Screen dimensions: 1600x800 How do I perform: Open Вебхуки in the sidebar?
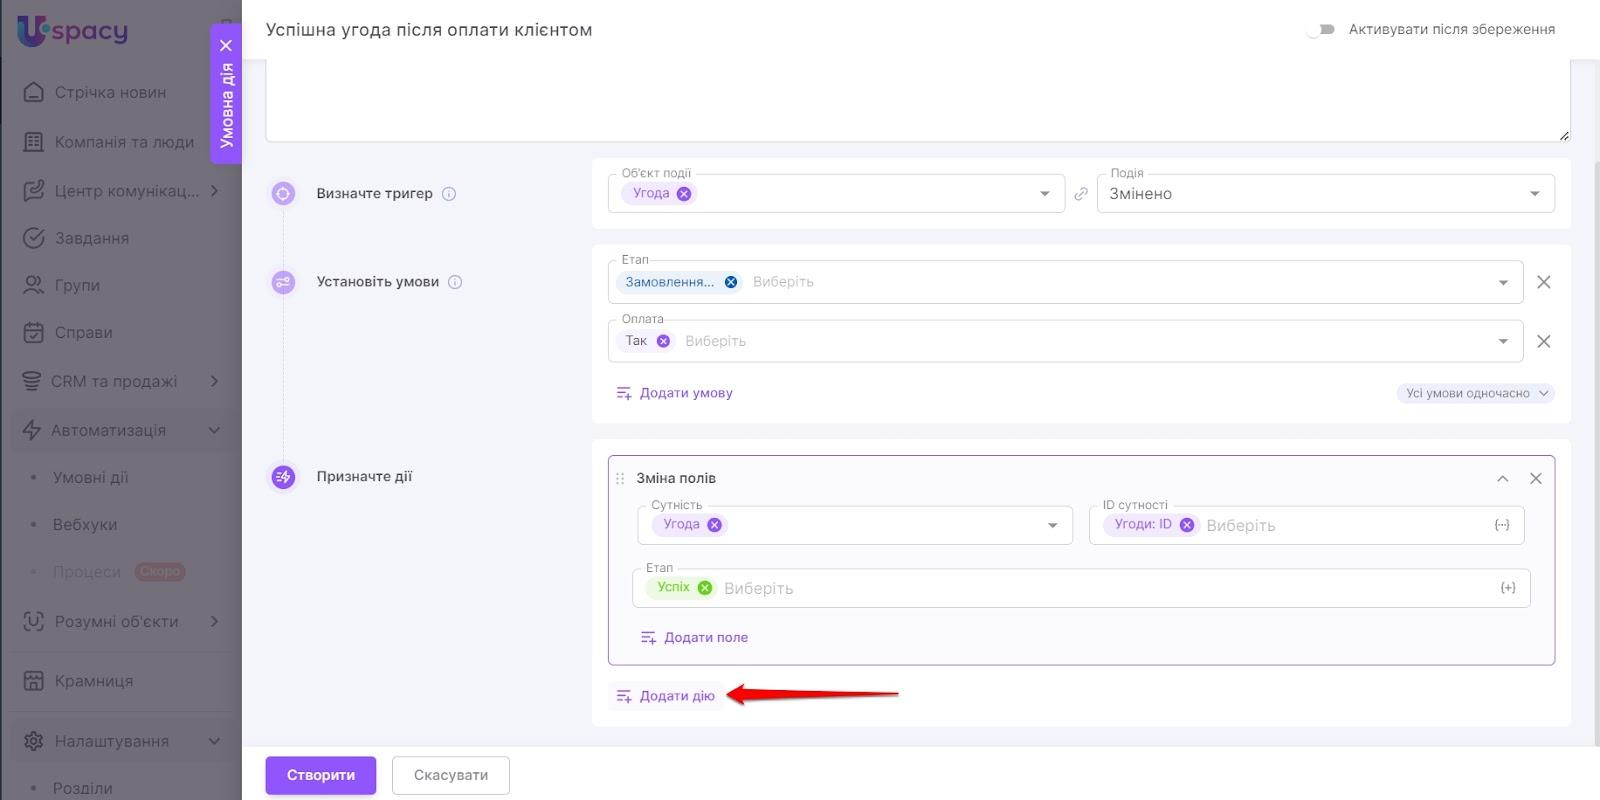coord(85,524)
